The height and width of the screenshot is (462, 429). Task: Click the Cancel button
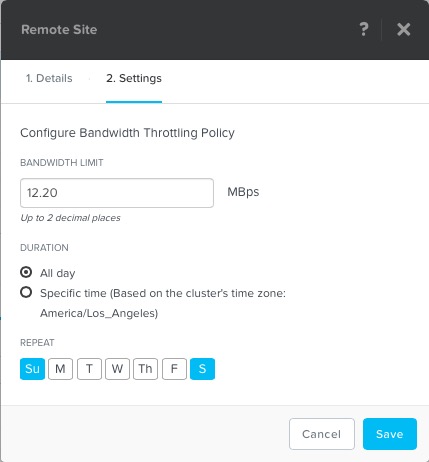(x=322, y=434)
